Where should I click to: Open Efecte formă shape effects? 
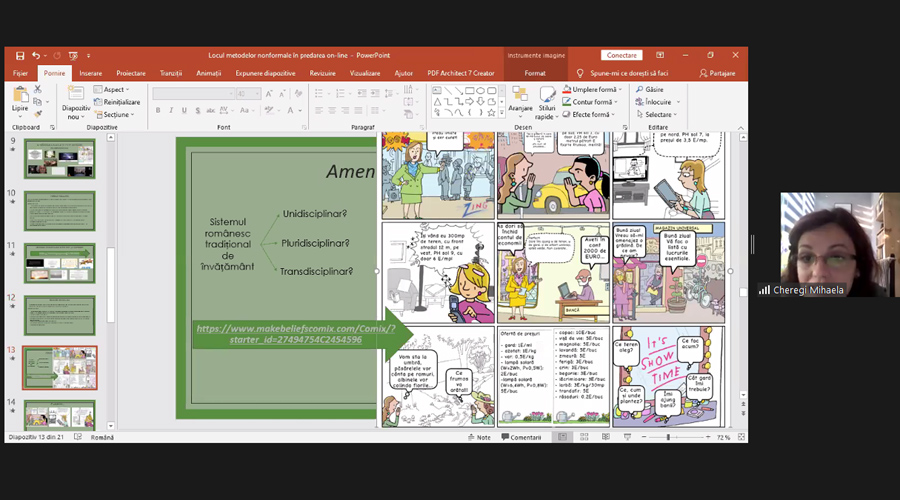(x=588, y=114)
